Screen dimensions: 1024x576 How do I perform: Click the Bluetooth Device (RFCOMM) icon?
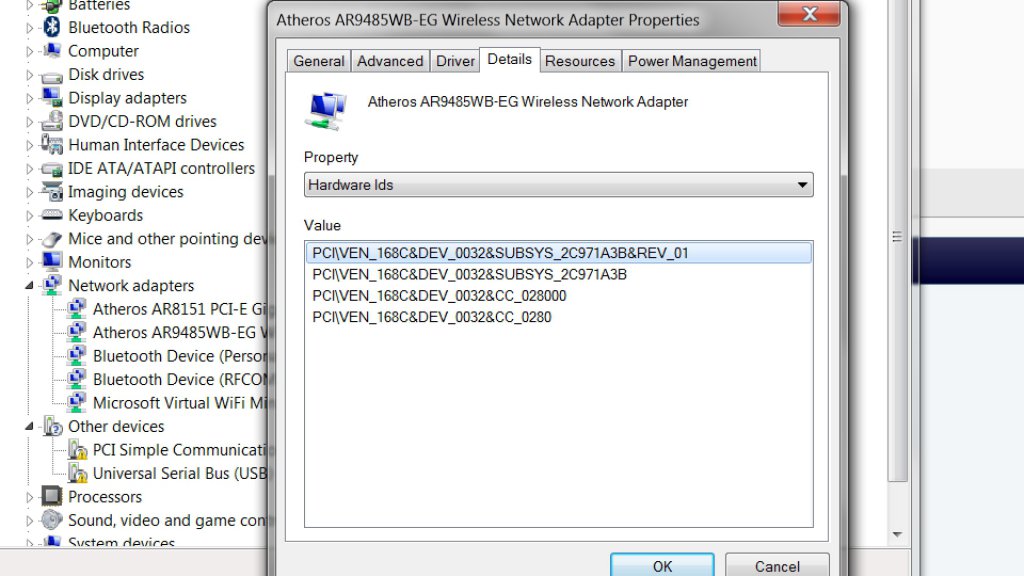[x=76, y=379]
